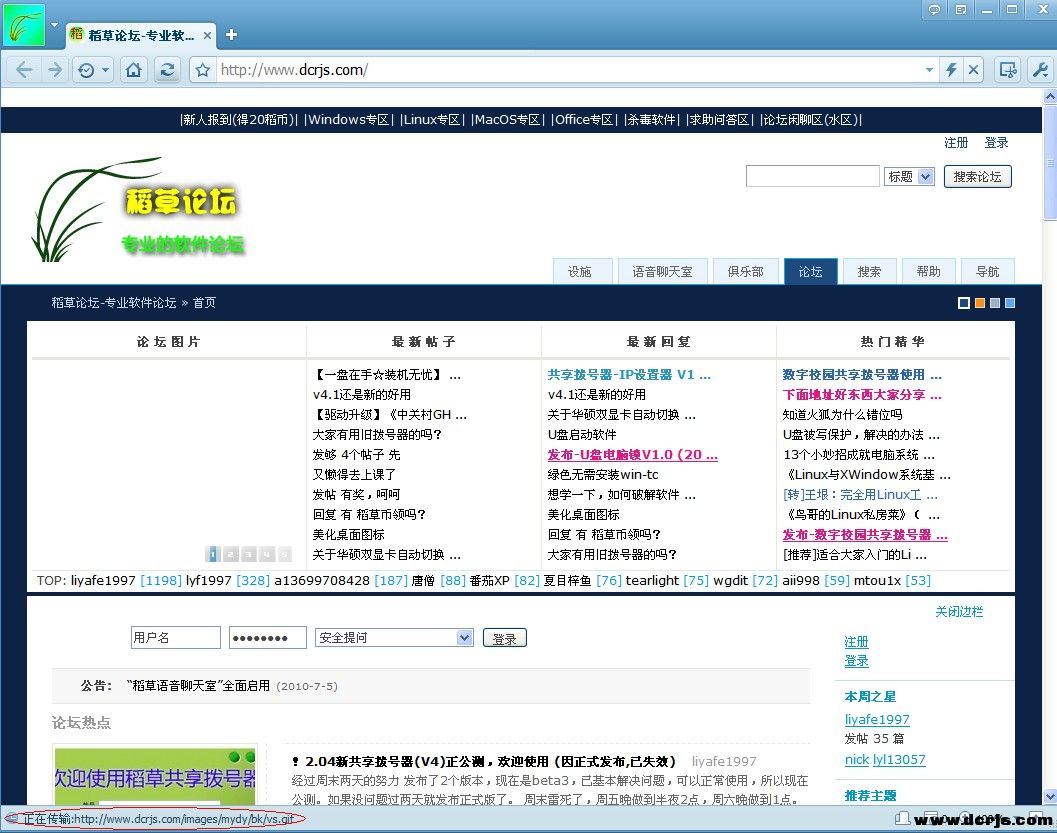The image size is (1057, 833).
Task: Reload the page with the refresh icon
Action: [x=167, y=70]
